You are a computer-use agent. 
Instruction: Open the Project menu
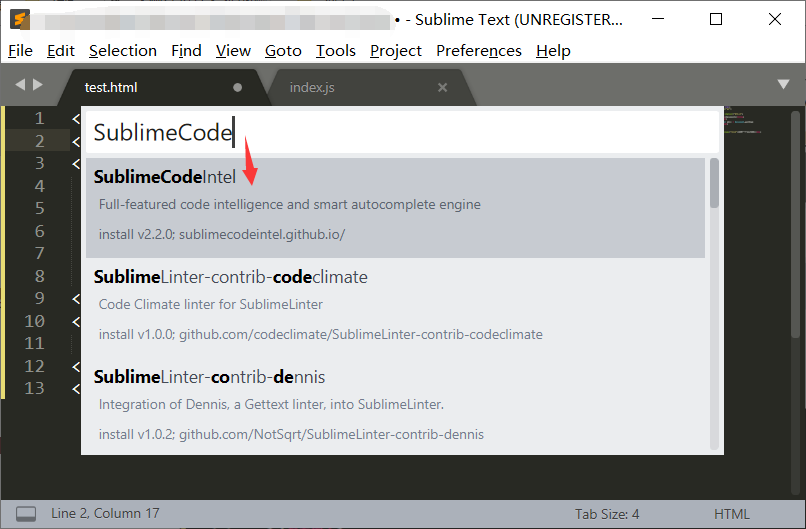(396, 51)
